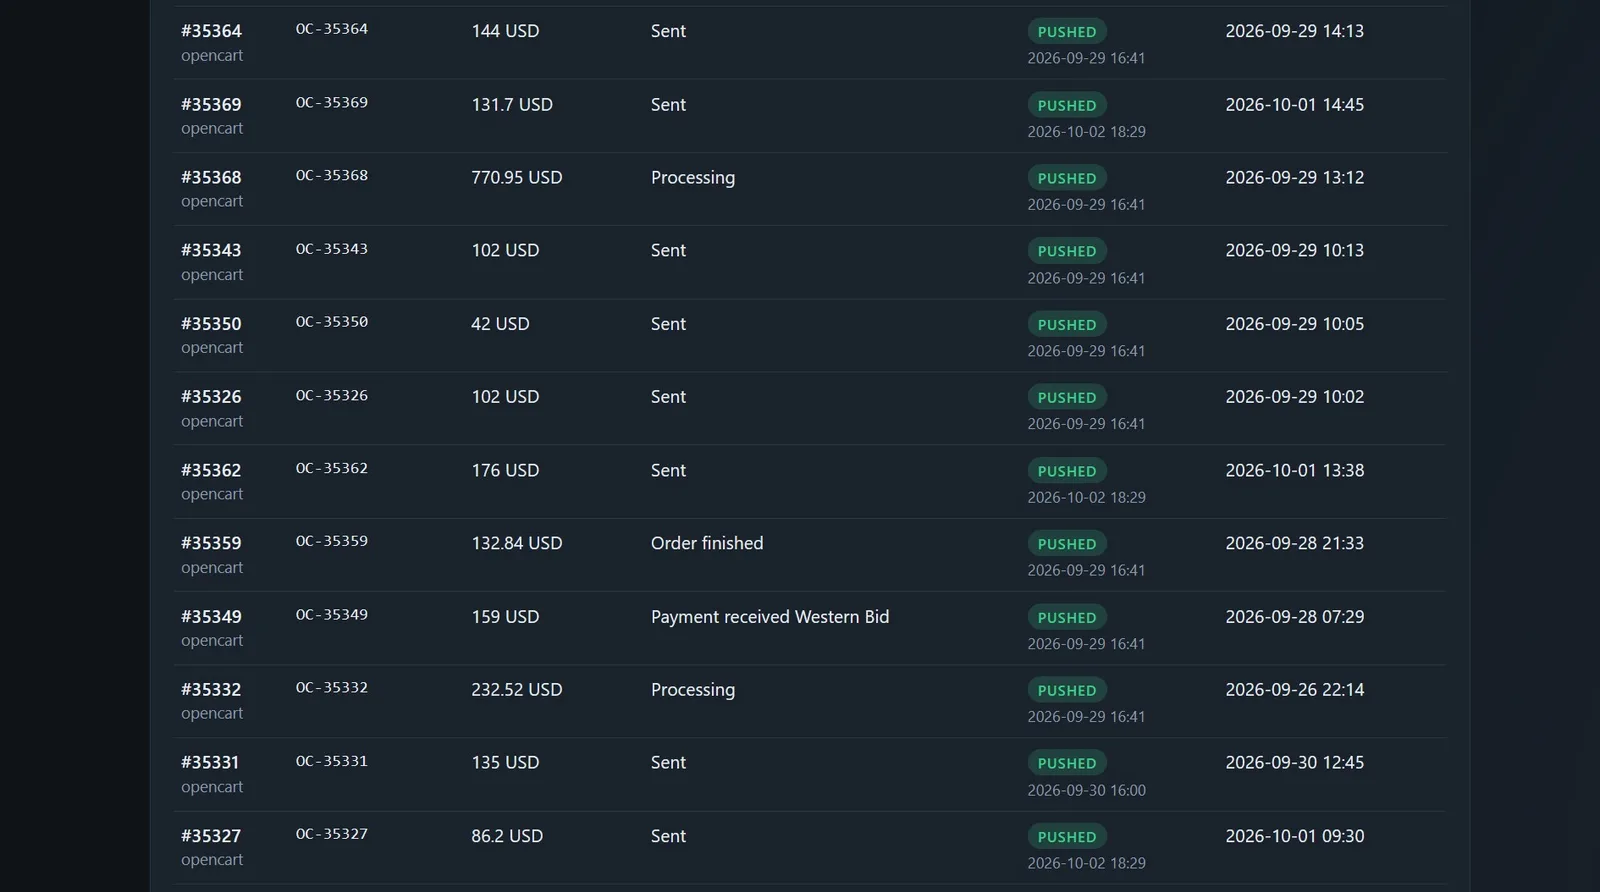
Task: Open order #35332
Action: pyautogui.click(x=211, y=689)
